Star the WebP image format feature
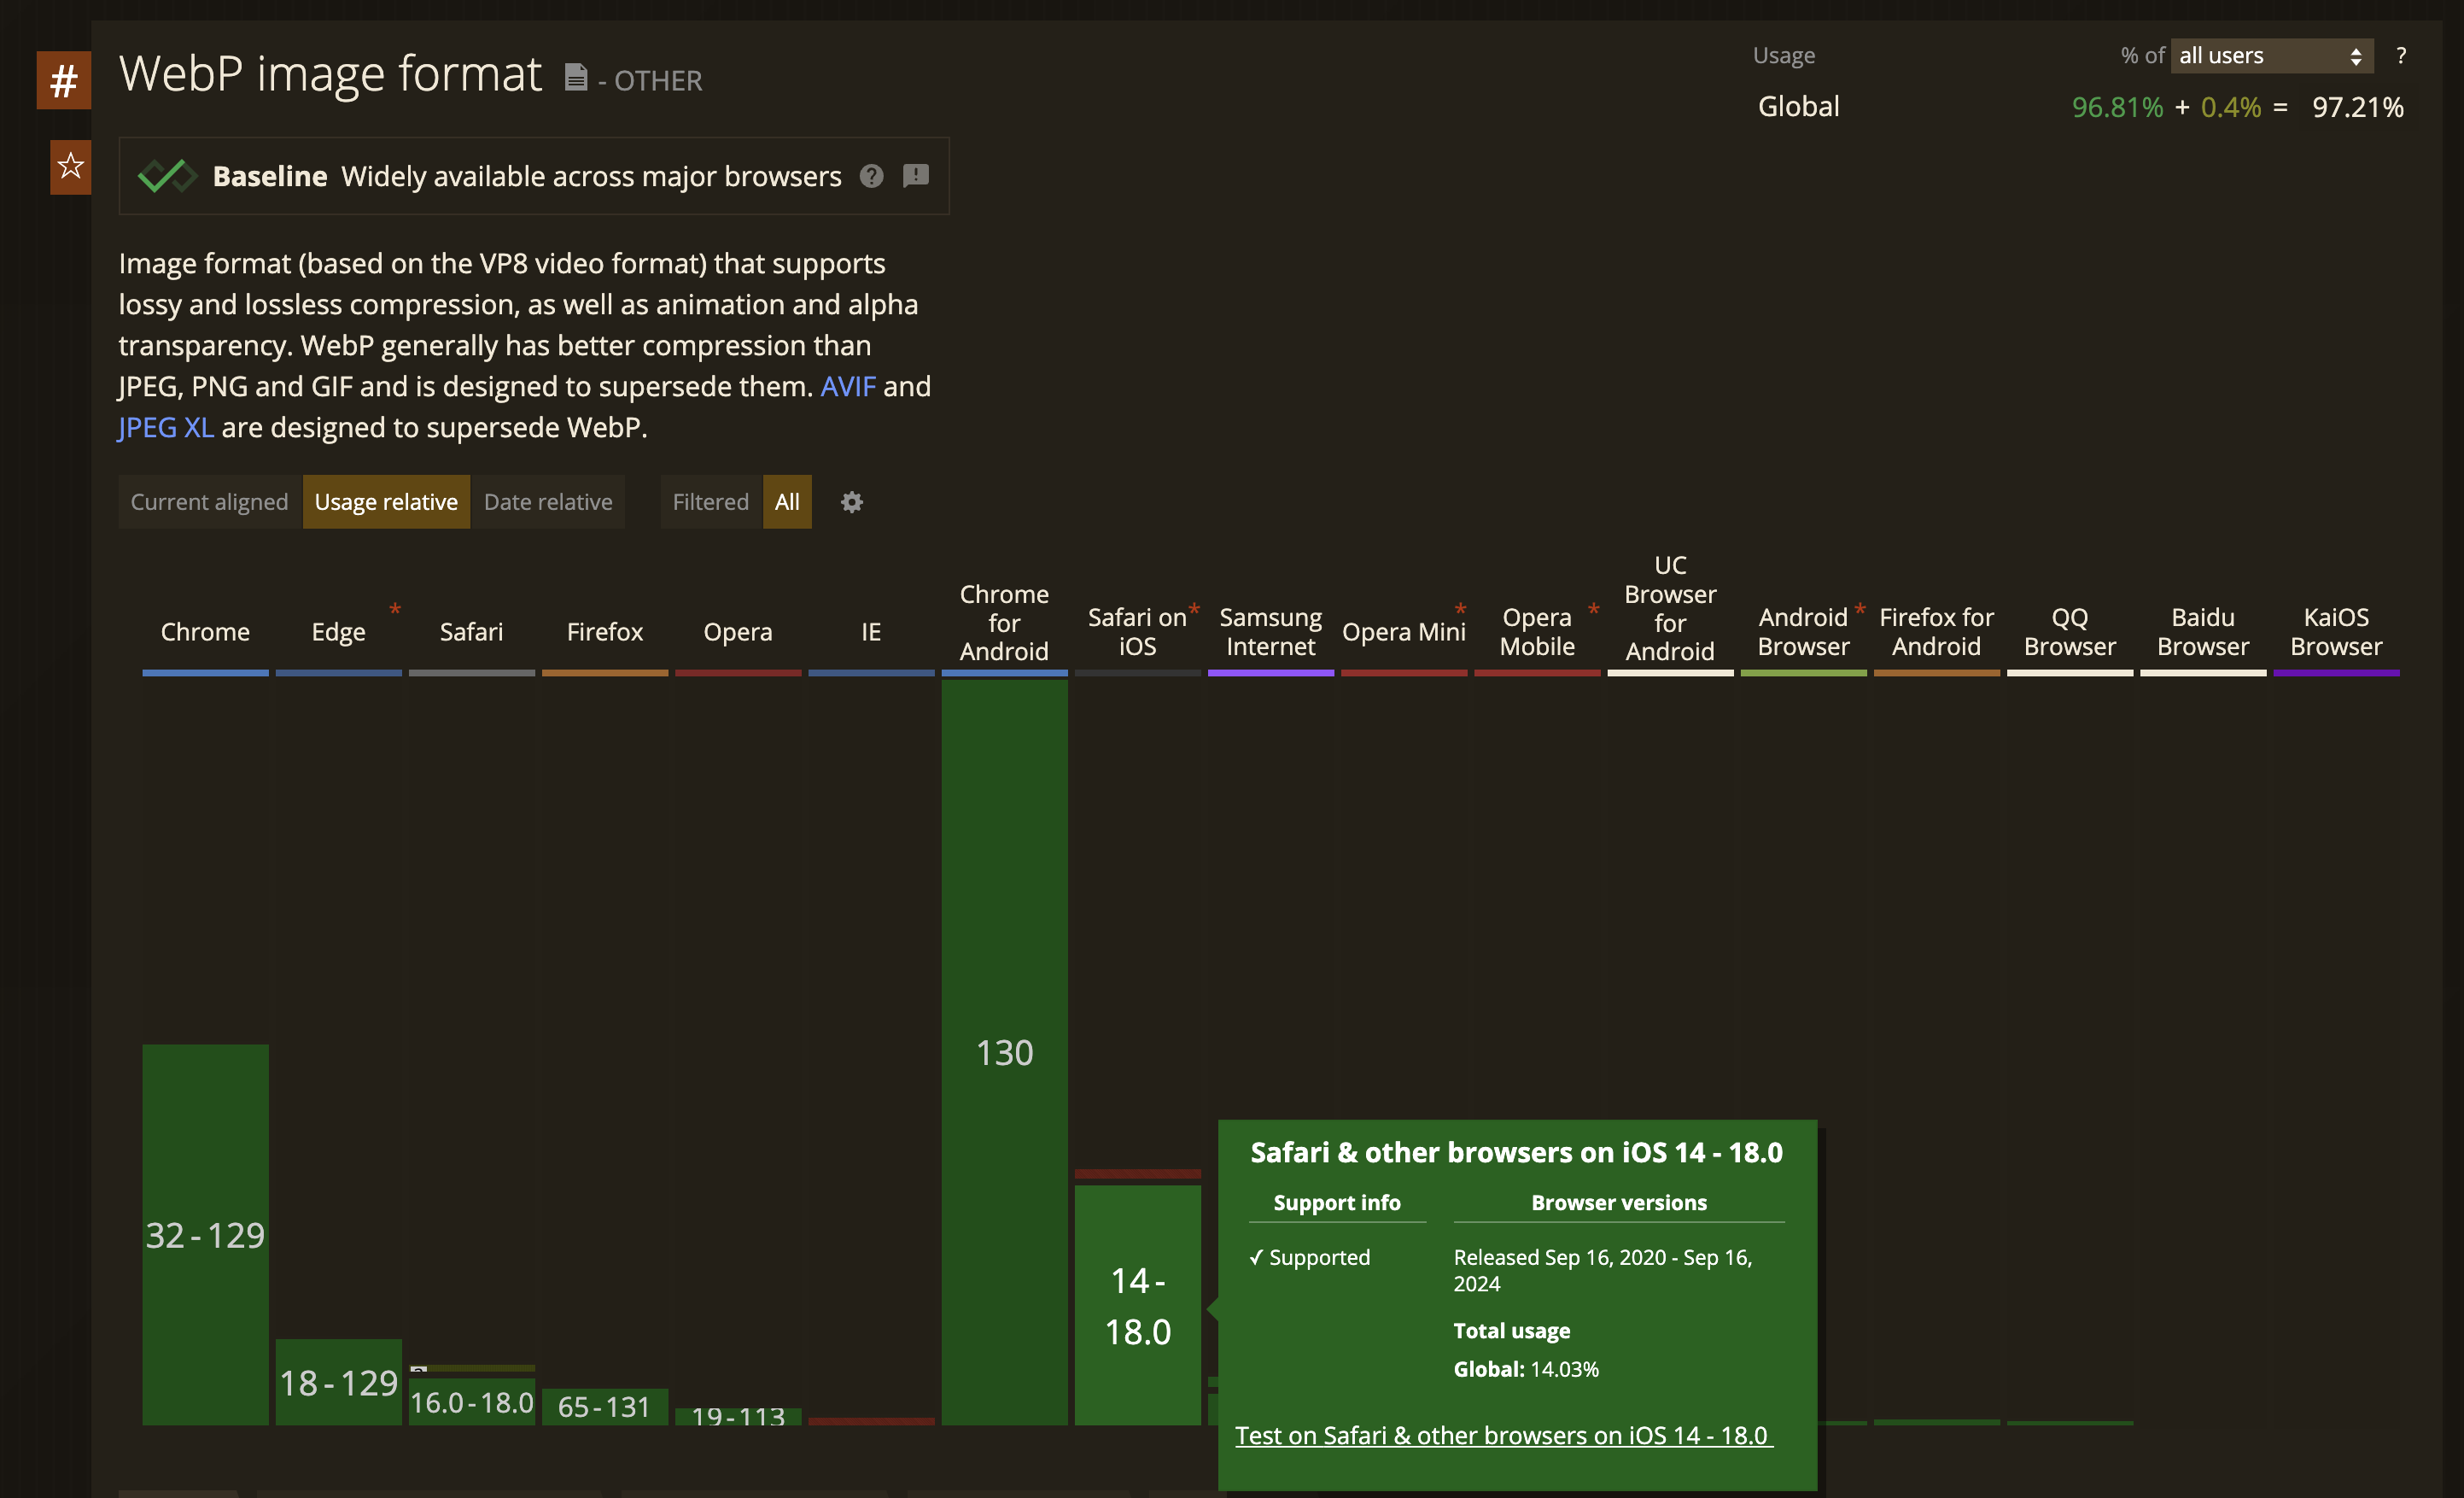Screen dimensions: 2464x1498 (x=70, y=166)
